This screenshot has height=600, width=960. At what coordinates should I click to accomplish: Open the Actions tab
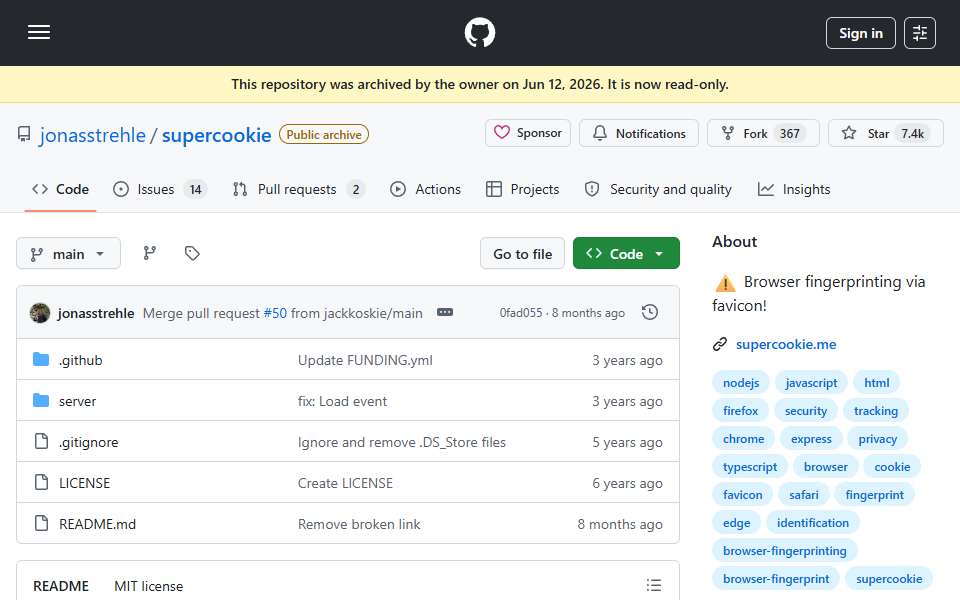[x=426, y=189]
